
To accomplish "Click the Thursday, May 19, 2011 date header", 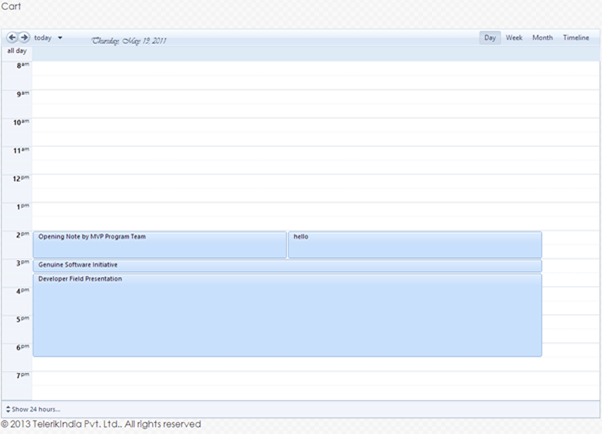I will (x=129, y=41).
